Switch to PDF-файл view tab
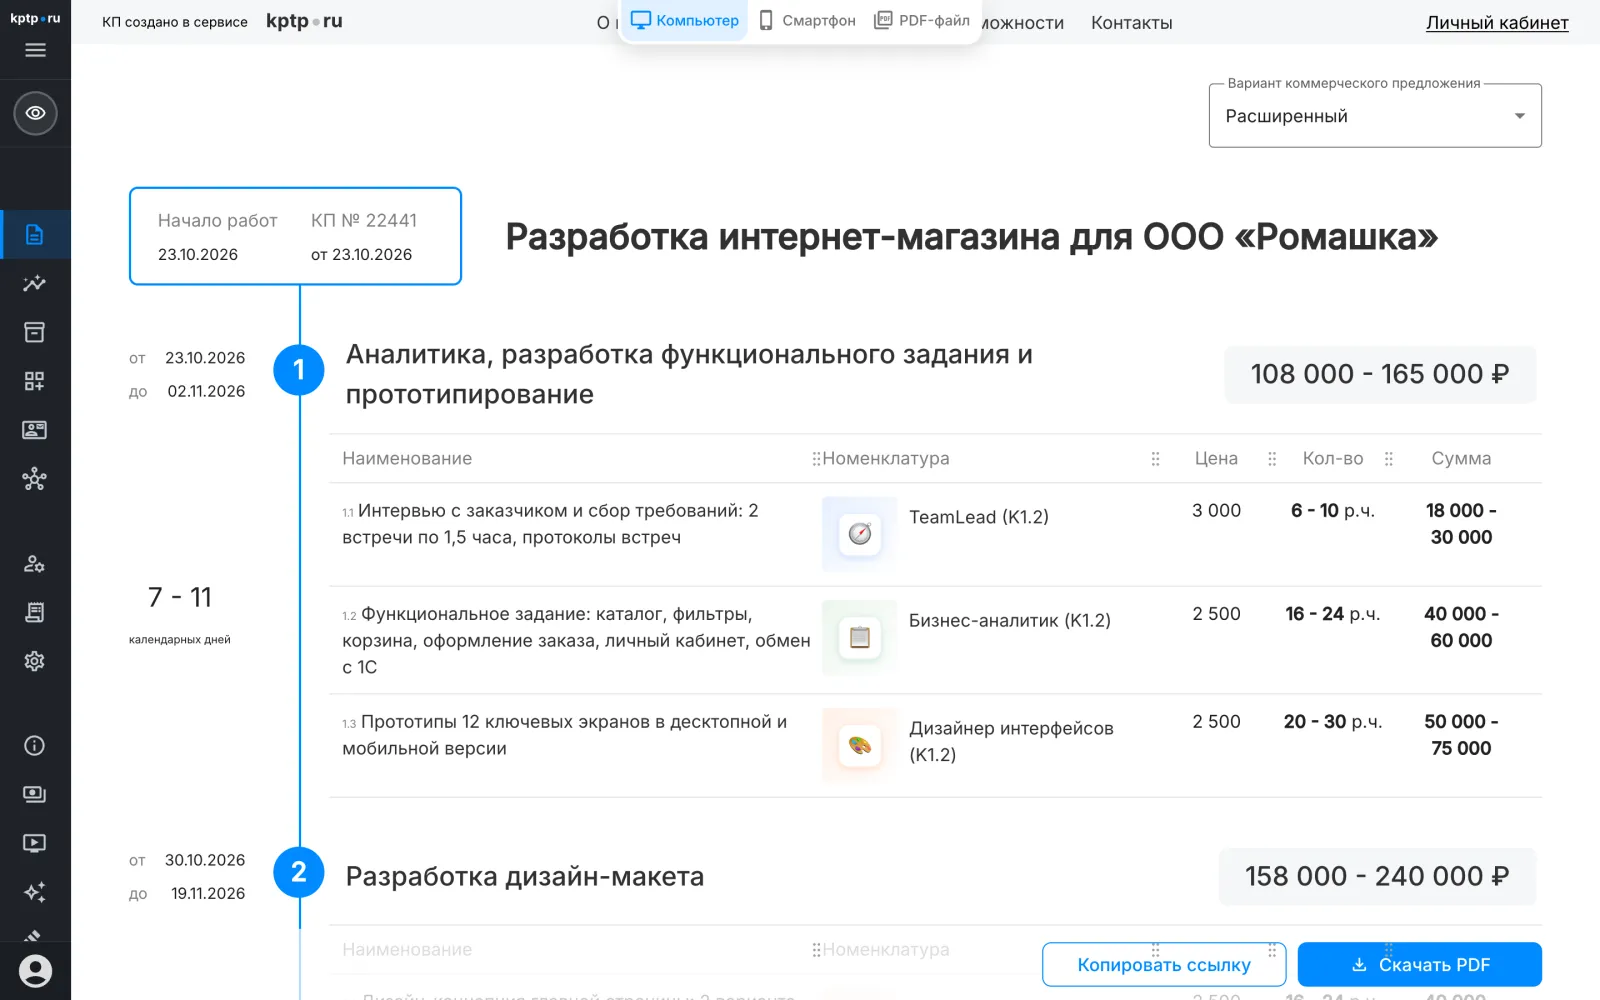 tap(922, 20)
